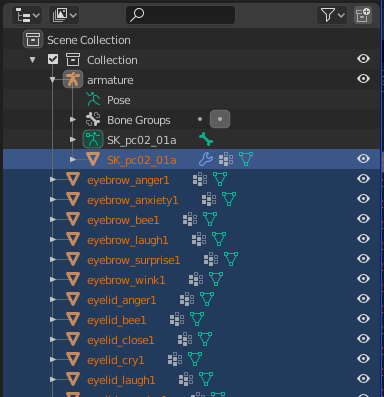This screenshot has height=397, width=384.
Task: Click eyebrow_anger1 mesh data icon
Action: point(220,179)
